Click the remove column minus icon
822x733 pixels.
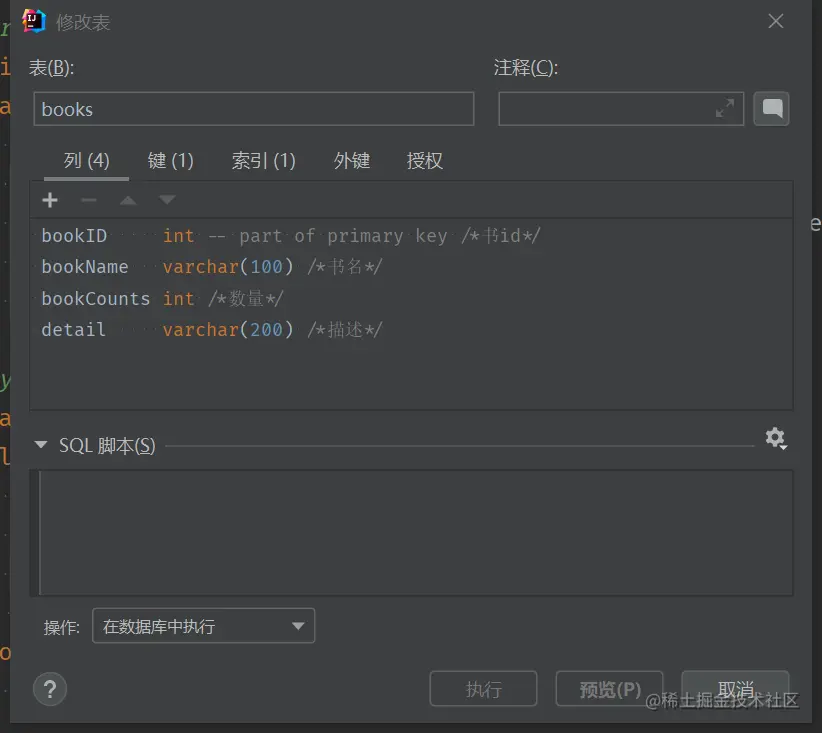(89, 200)
